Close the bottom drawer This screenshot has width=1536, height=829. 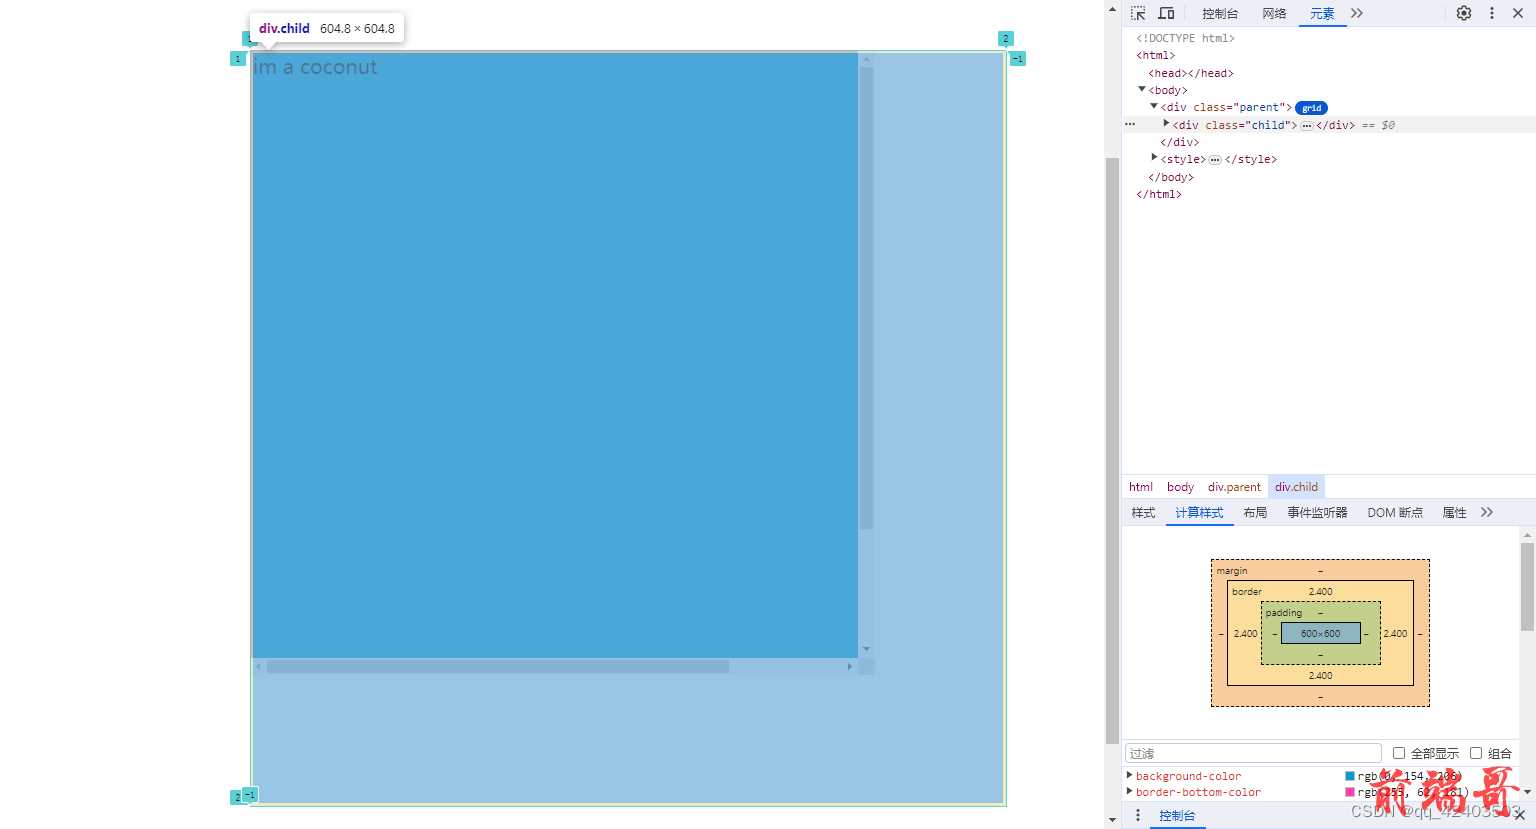(1520, 815)
